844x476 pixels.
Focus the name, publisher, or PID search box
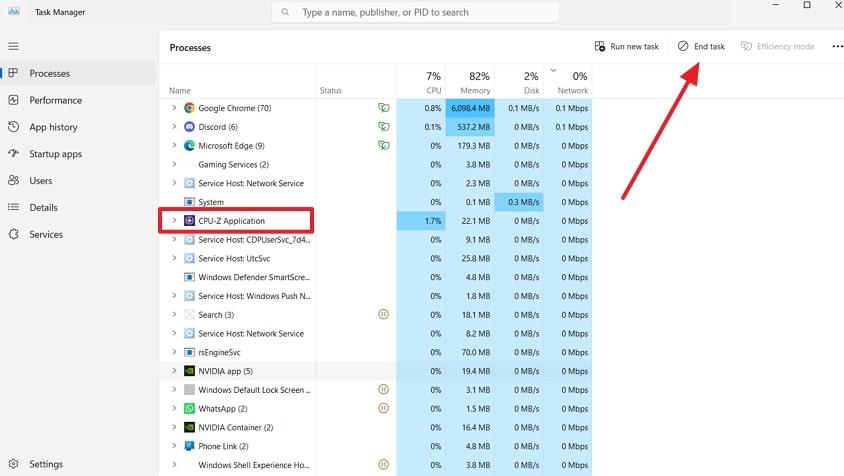point(415,12)
